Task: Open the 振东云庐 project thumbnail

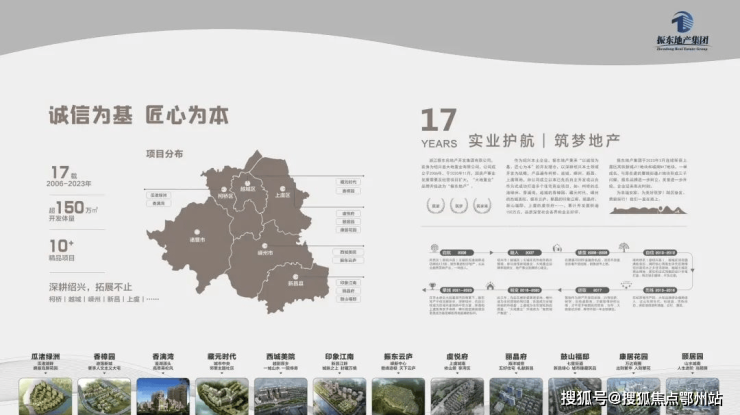Action: (399, 391)
